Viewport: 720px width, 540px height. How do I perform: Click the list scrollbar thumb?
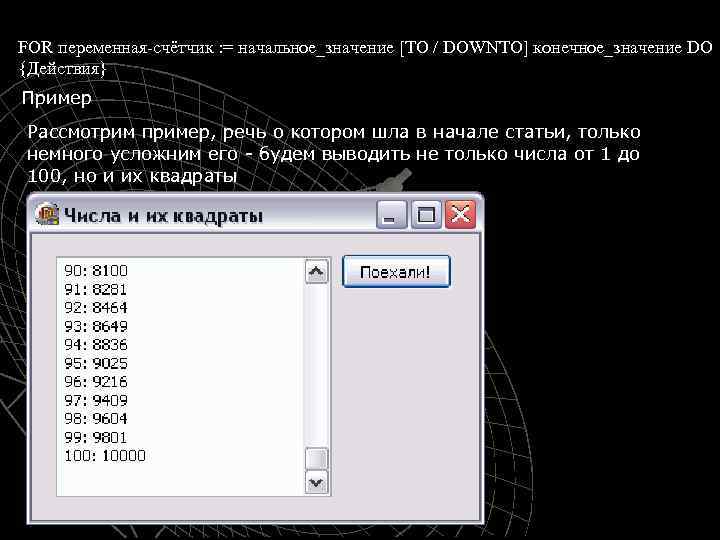coord(316,459)
